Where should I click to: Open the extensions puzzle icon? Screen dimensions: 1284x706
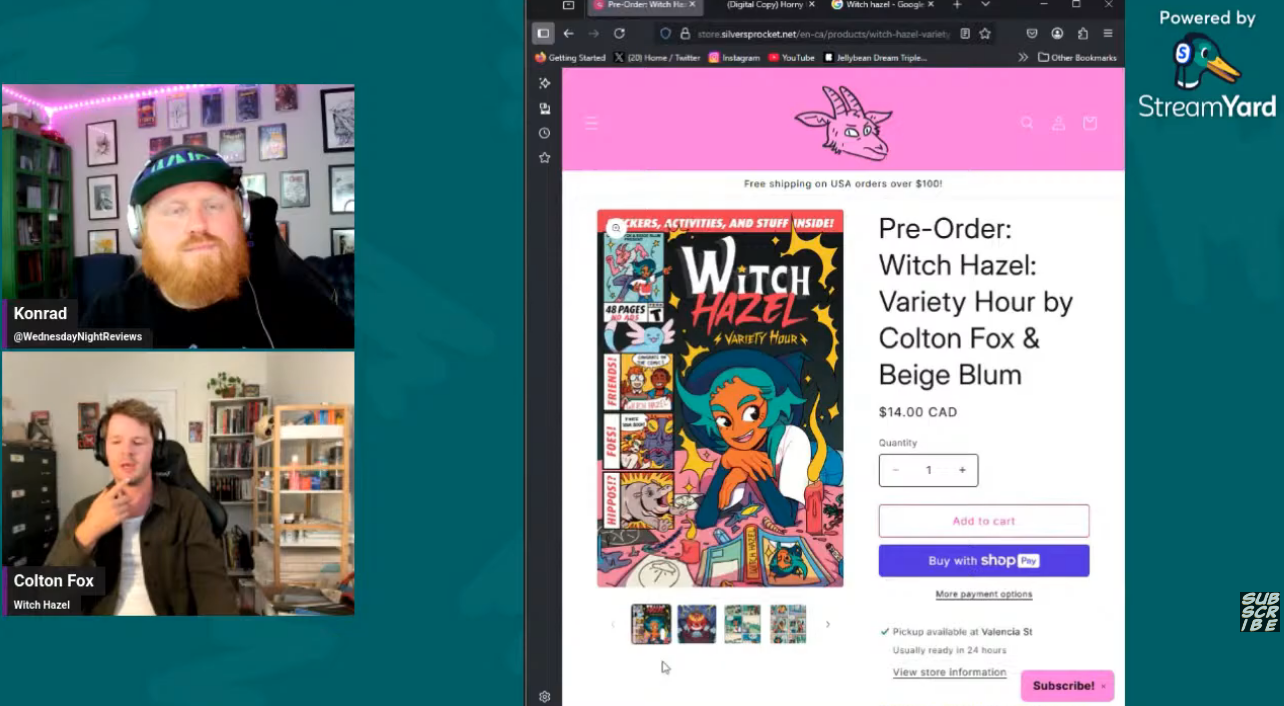[x=1082, y=33]
